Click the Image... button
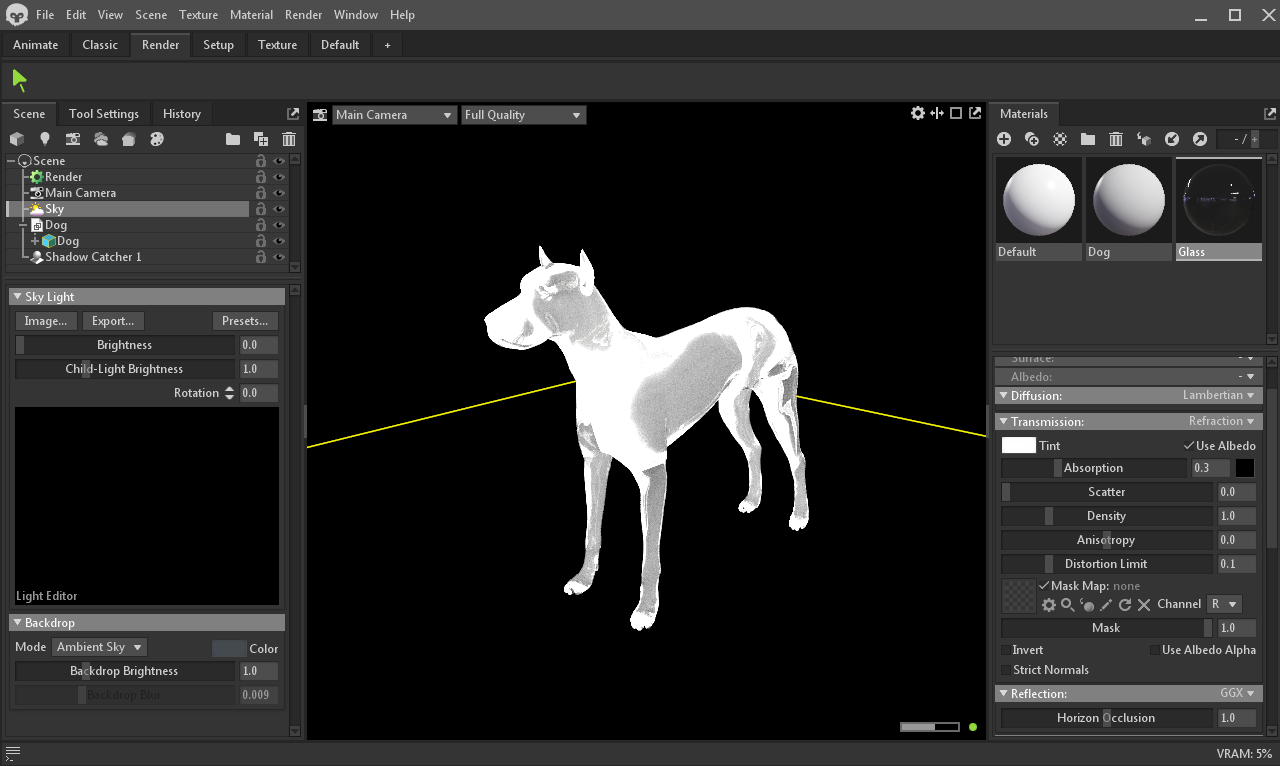 click(x=46, y=321)
